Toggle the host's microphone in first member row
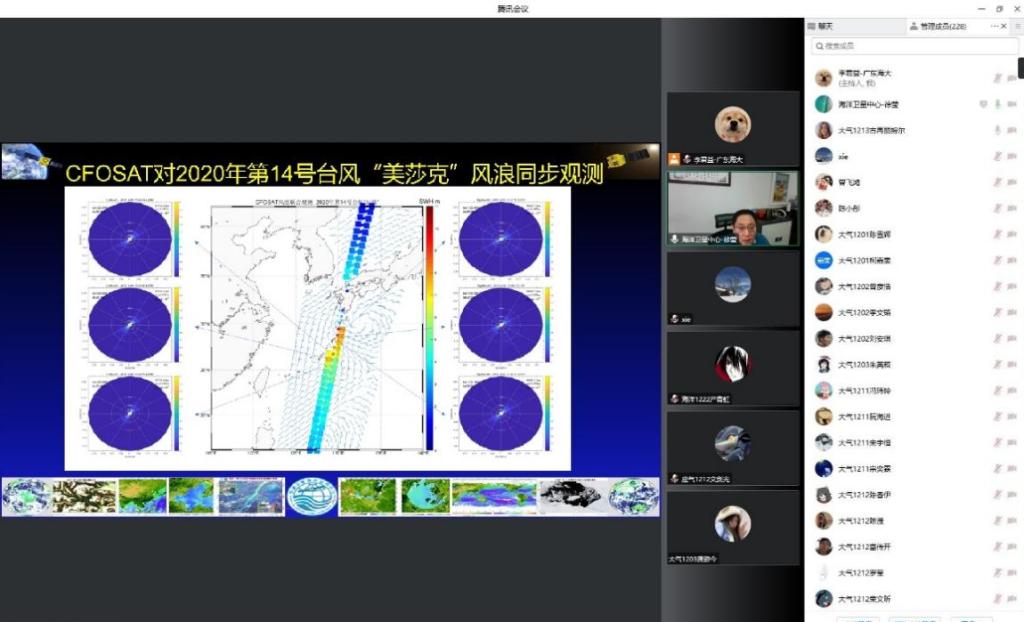 point(997,78)
